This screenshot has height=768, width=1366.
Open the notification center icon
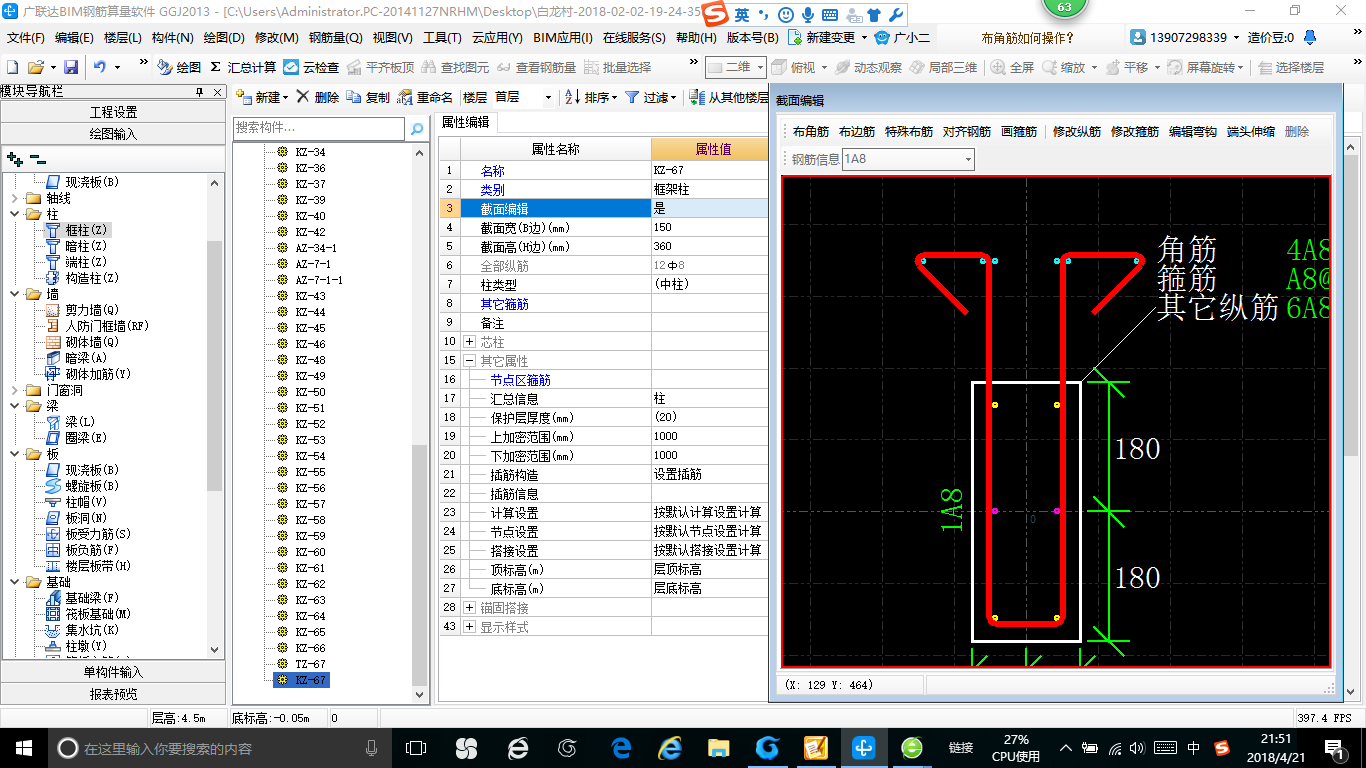[x=1335, y=747]
